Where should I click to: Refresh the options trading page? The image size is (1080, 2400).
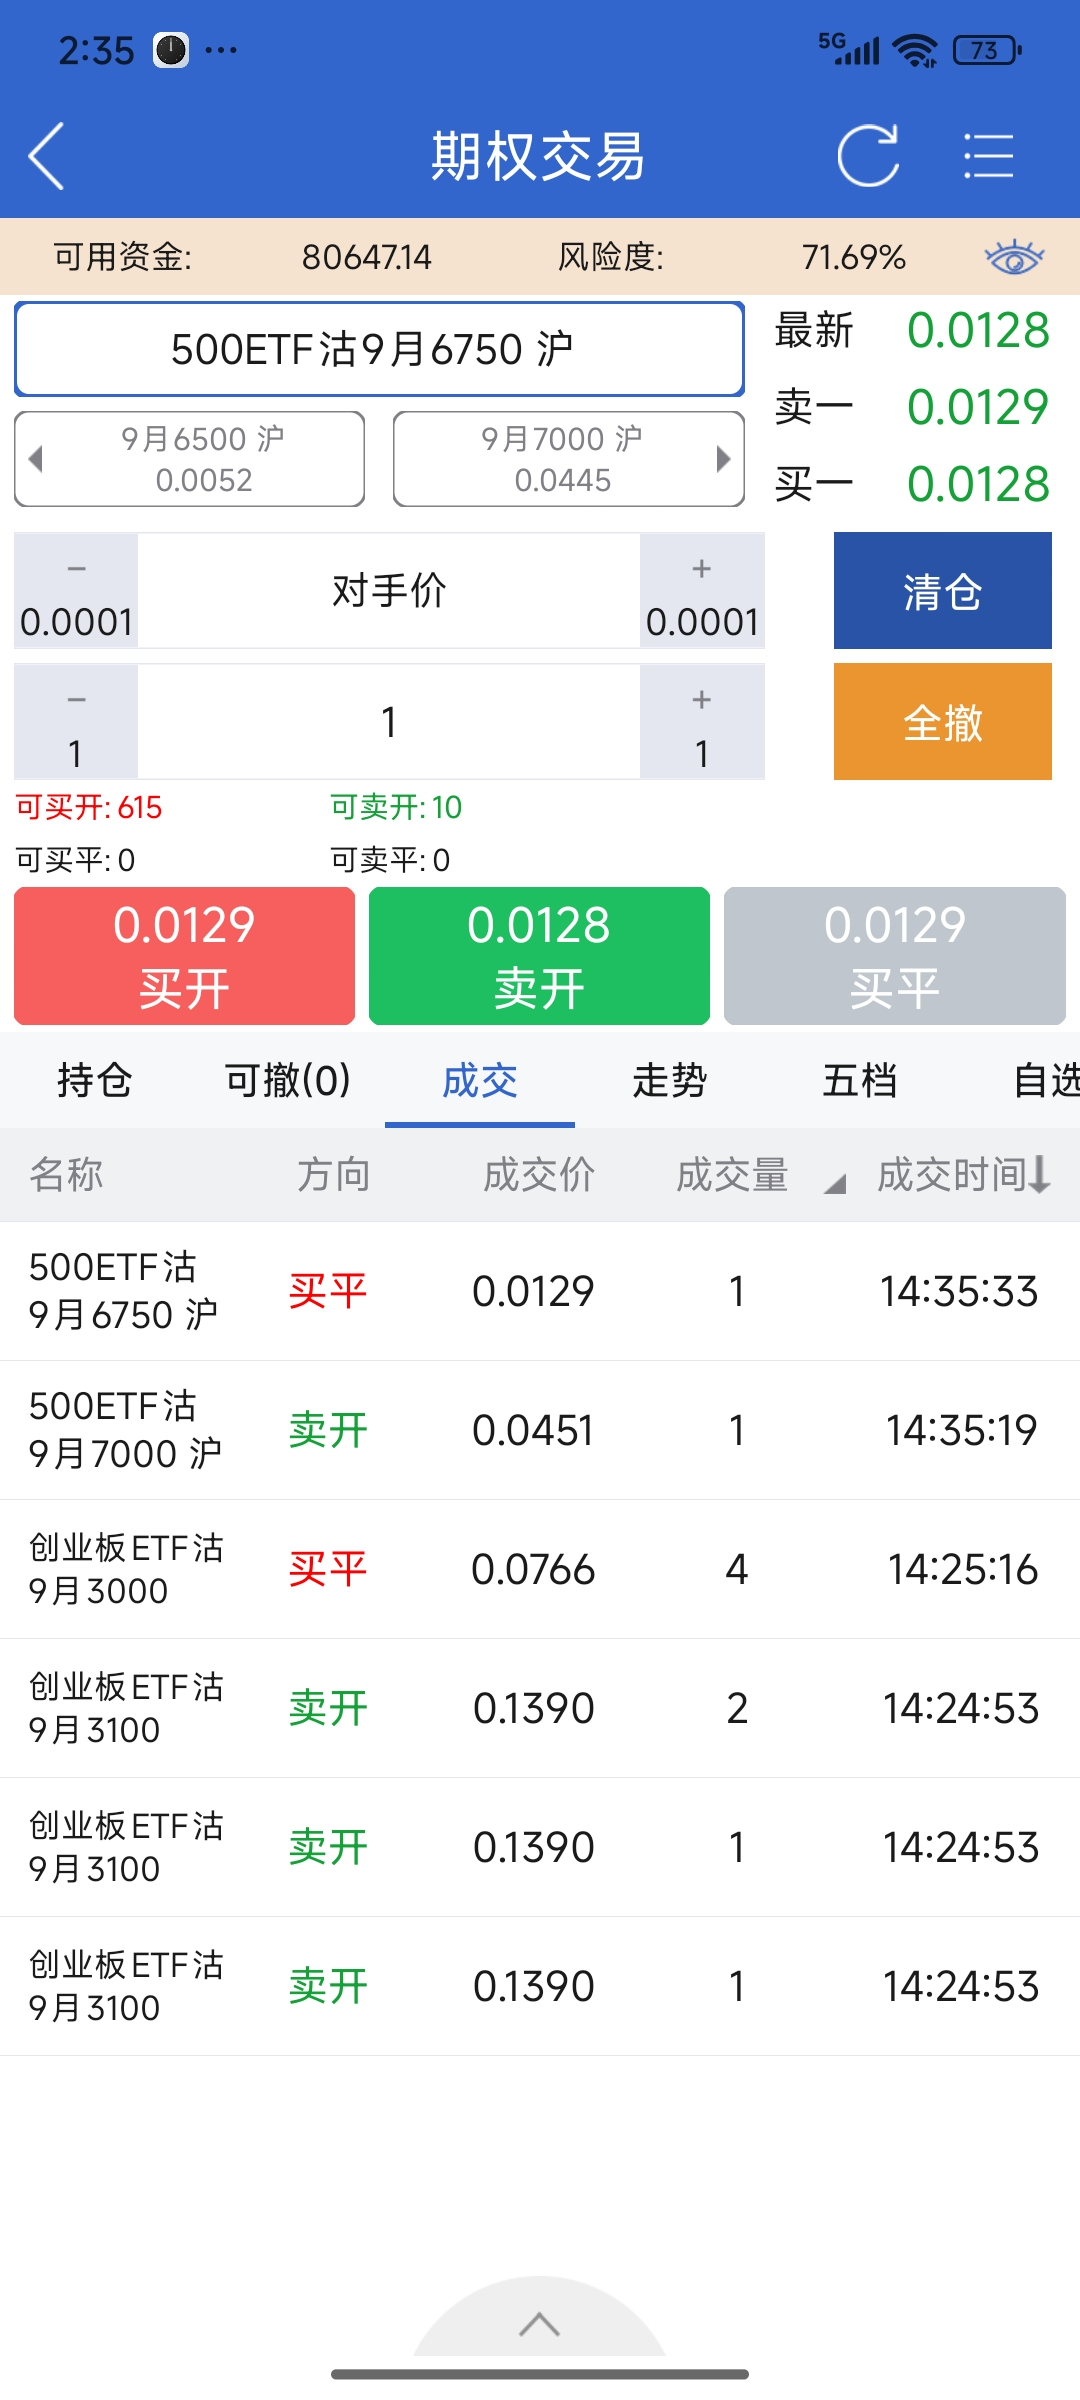(x=868, y=156)
